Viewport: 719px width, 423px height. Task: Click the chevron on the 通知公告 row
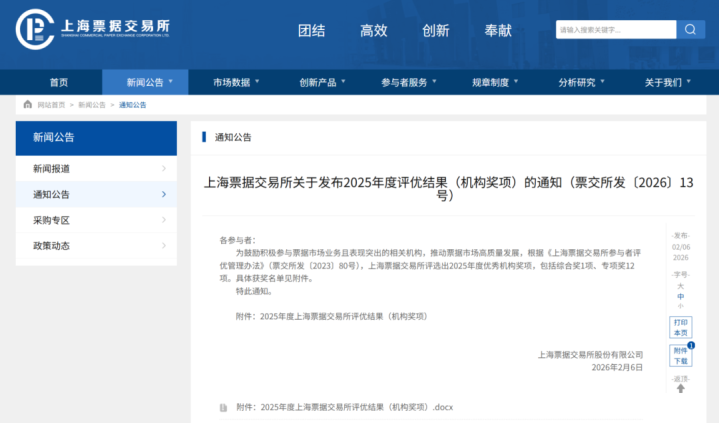(x=164, y=194)
